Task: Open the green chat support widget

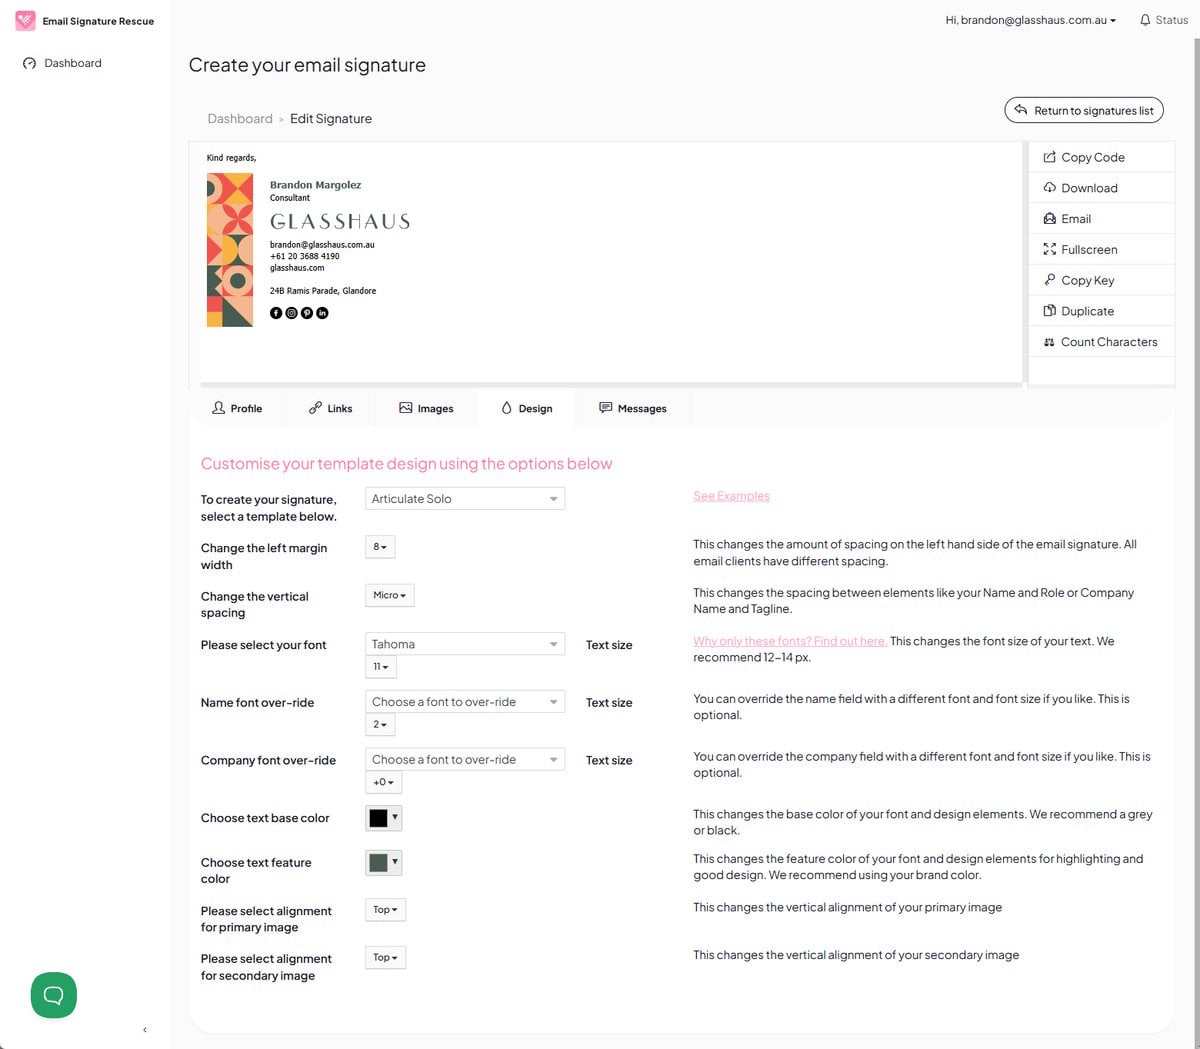Action: tap(54, 995)
